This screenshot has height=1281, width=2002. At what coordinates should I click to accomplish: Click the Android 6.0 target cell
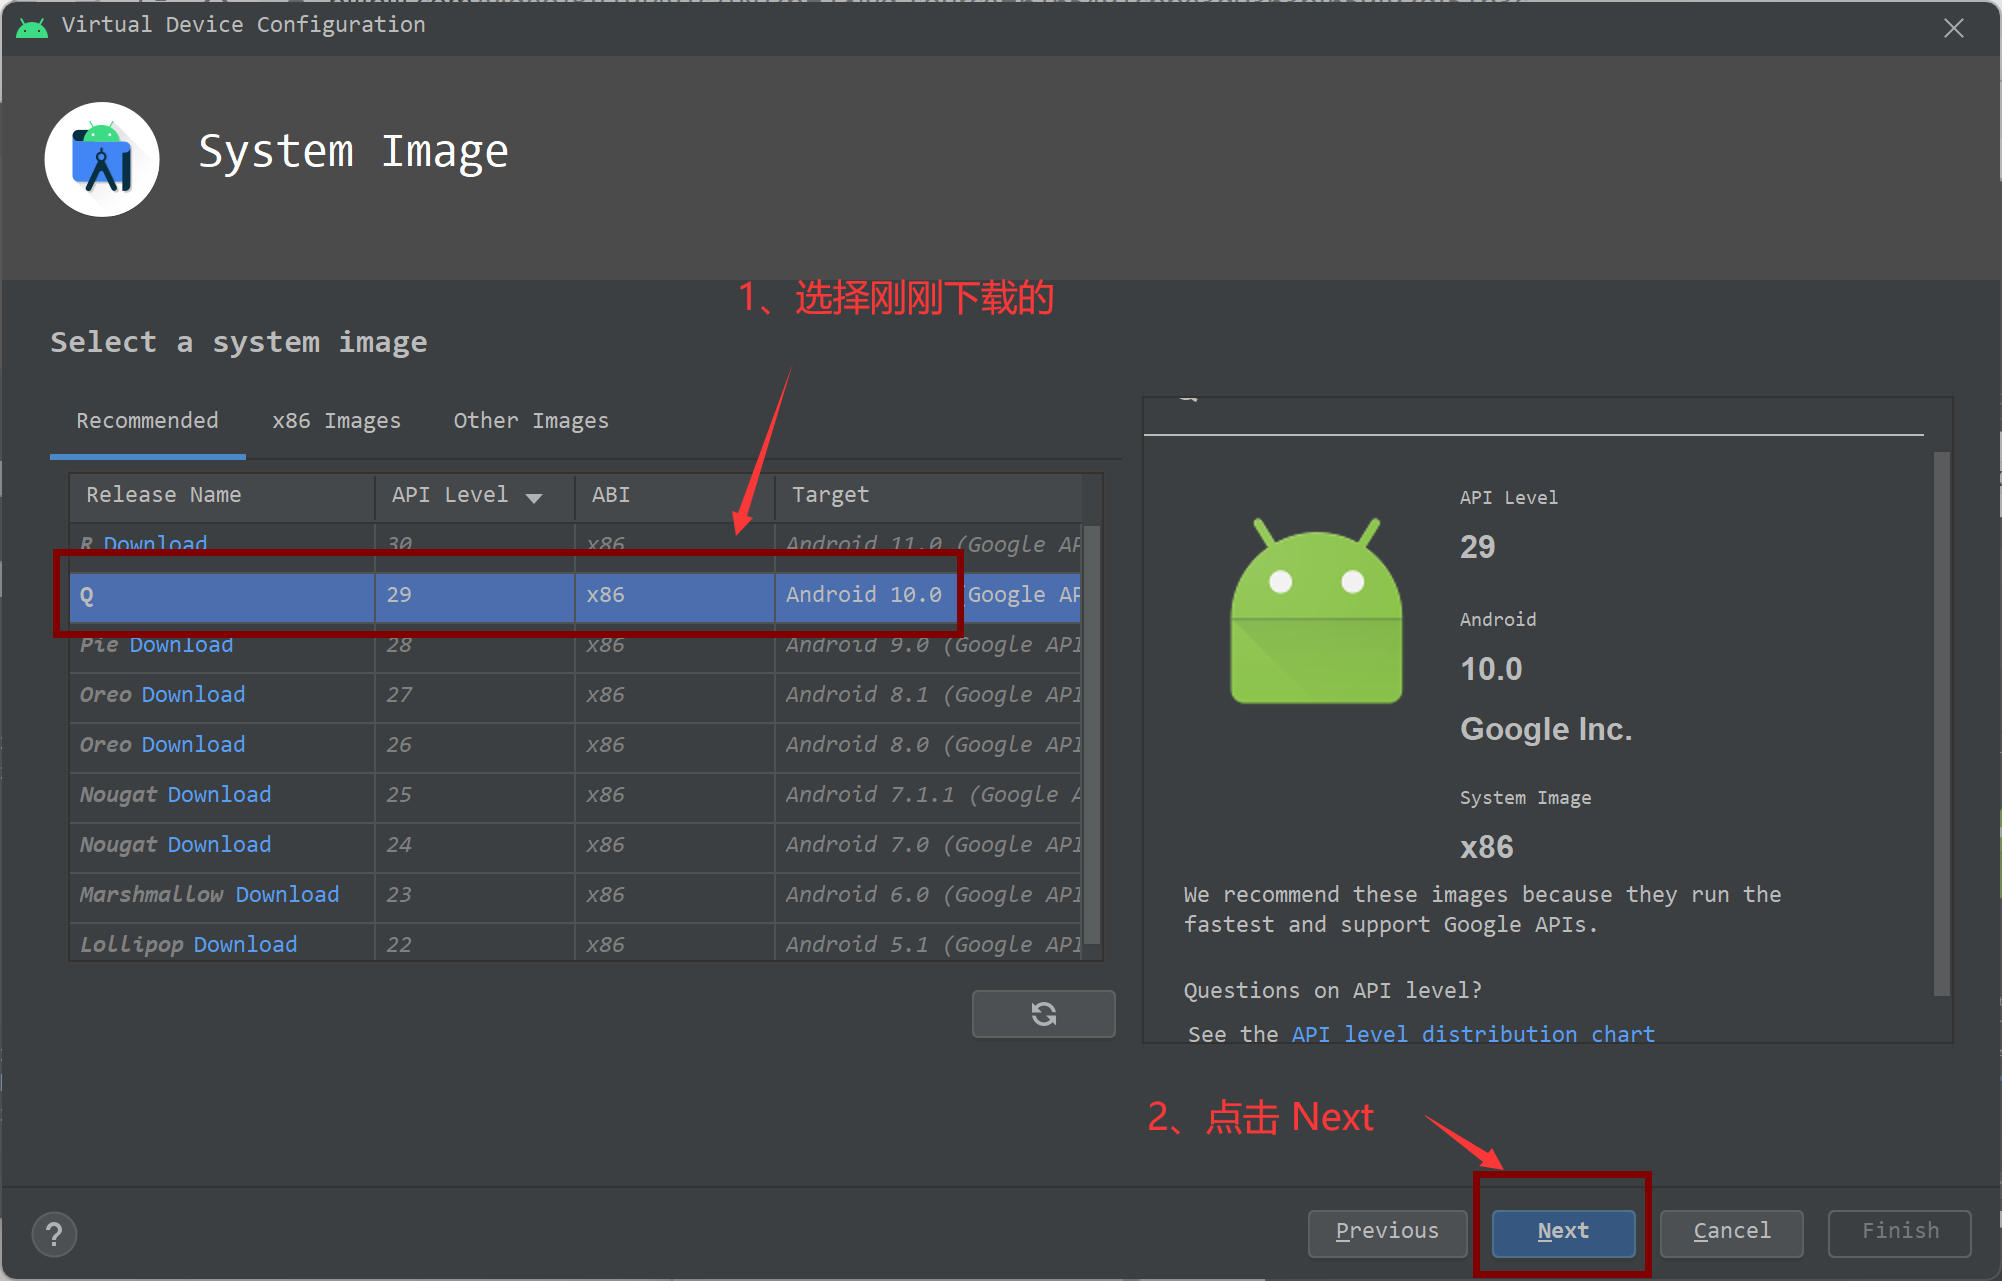(x=928, y=896)
